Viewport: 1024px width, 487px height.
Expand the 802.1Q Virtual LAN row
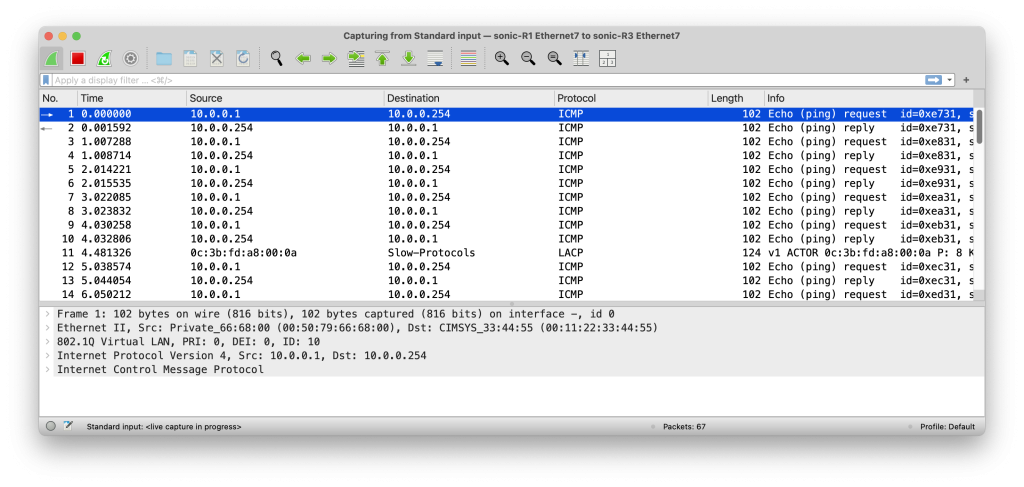click(47, 341)
